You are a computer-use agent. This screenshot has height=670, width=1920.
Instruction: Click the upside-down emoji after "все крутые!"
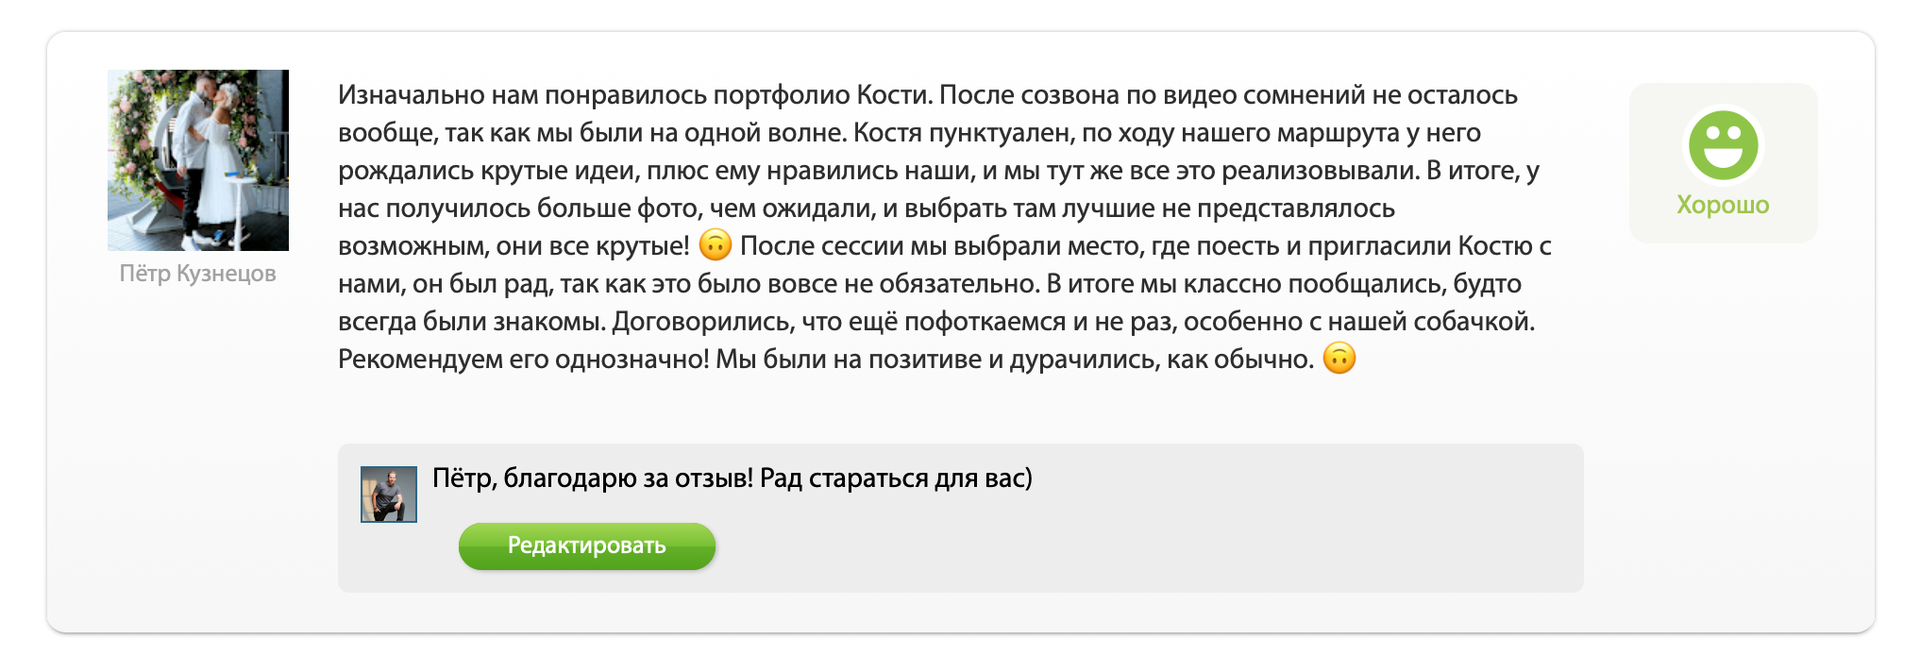coord(715,245)
